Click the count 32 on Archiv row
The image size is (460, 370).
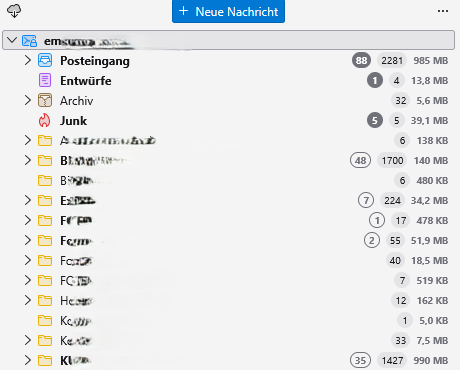tap(400, 100)
